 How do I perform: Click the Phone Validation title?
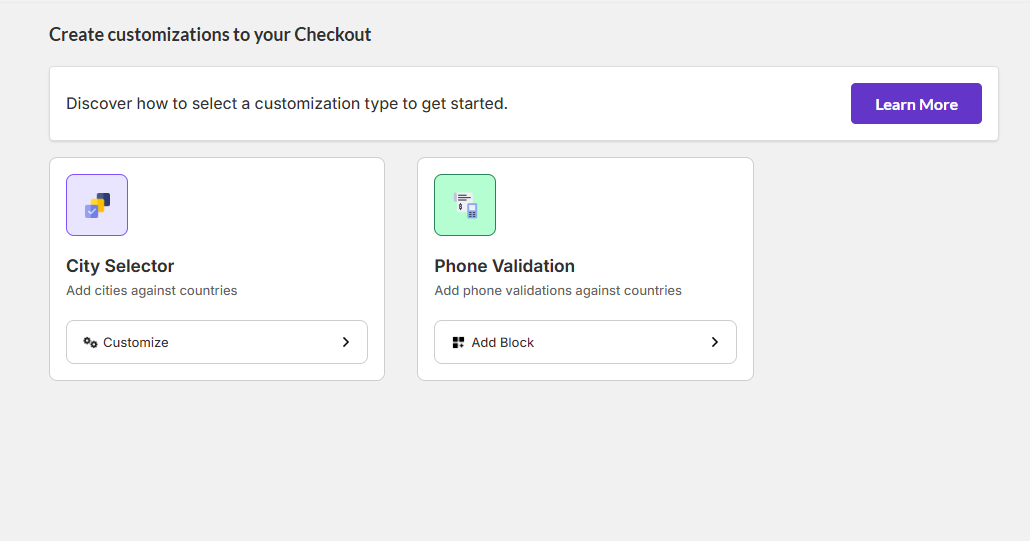[504, 266]
